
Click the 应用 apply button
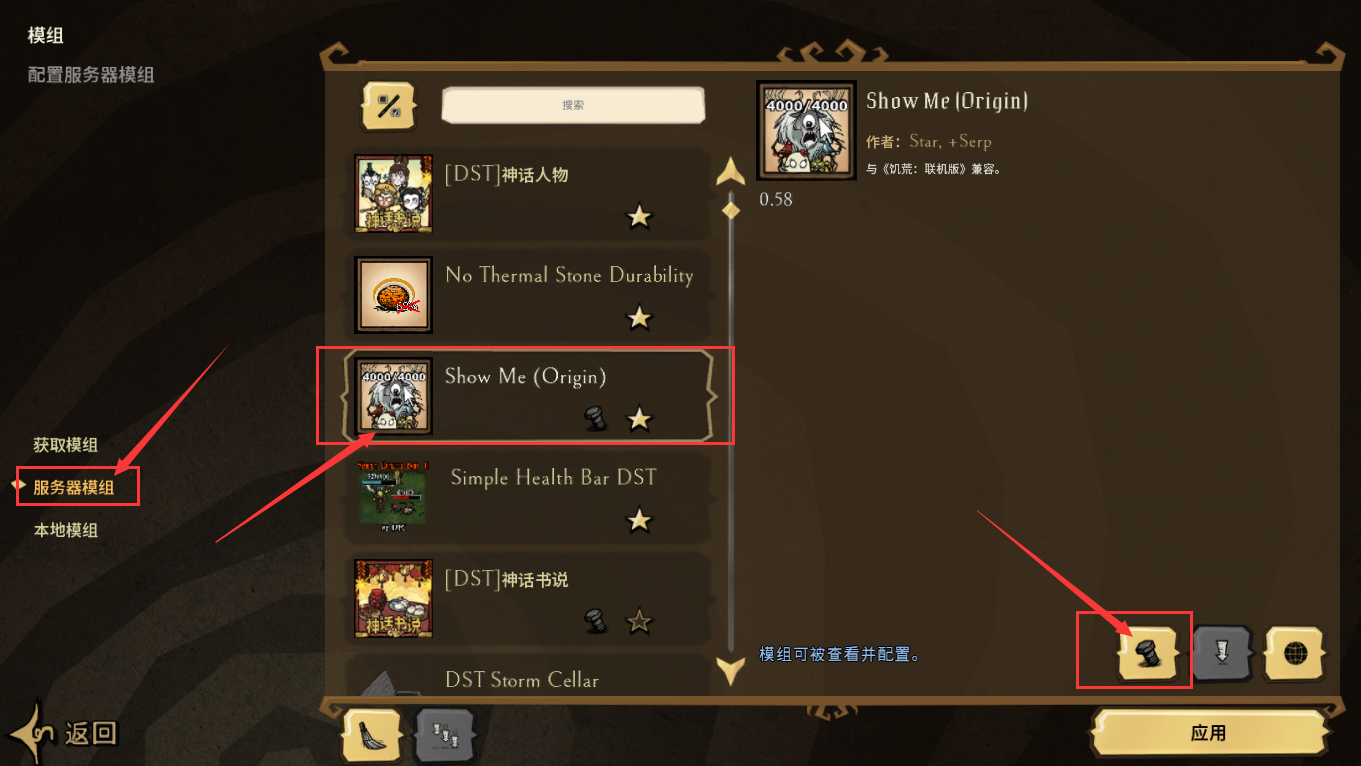click(x=1209, y=733)
